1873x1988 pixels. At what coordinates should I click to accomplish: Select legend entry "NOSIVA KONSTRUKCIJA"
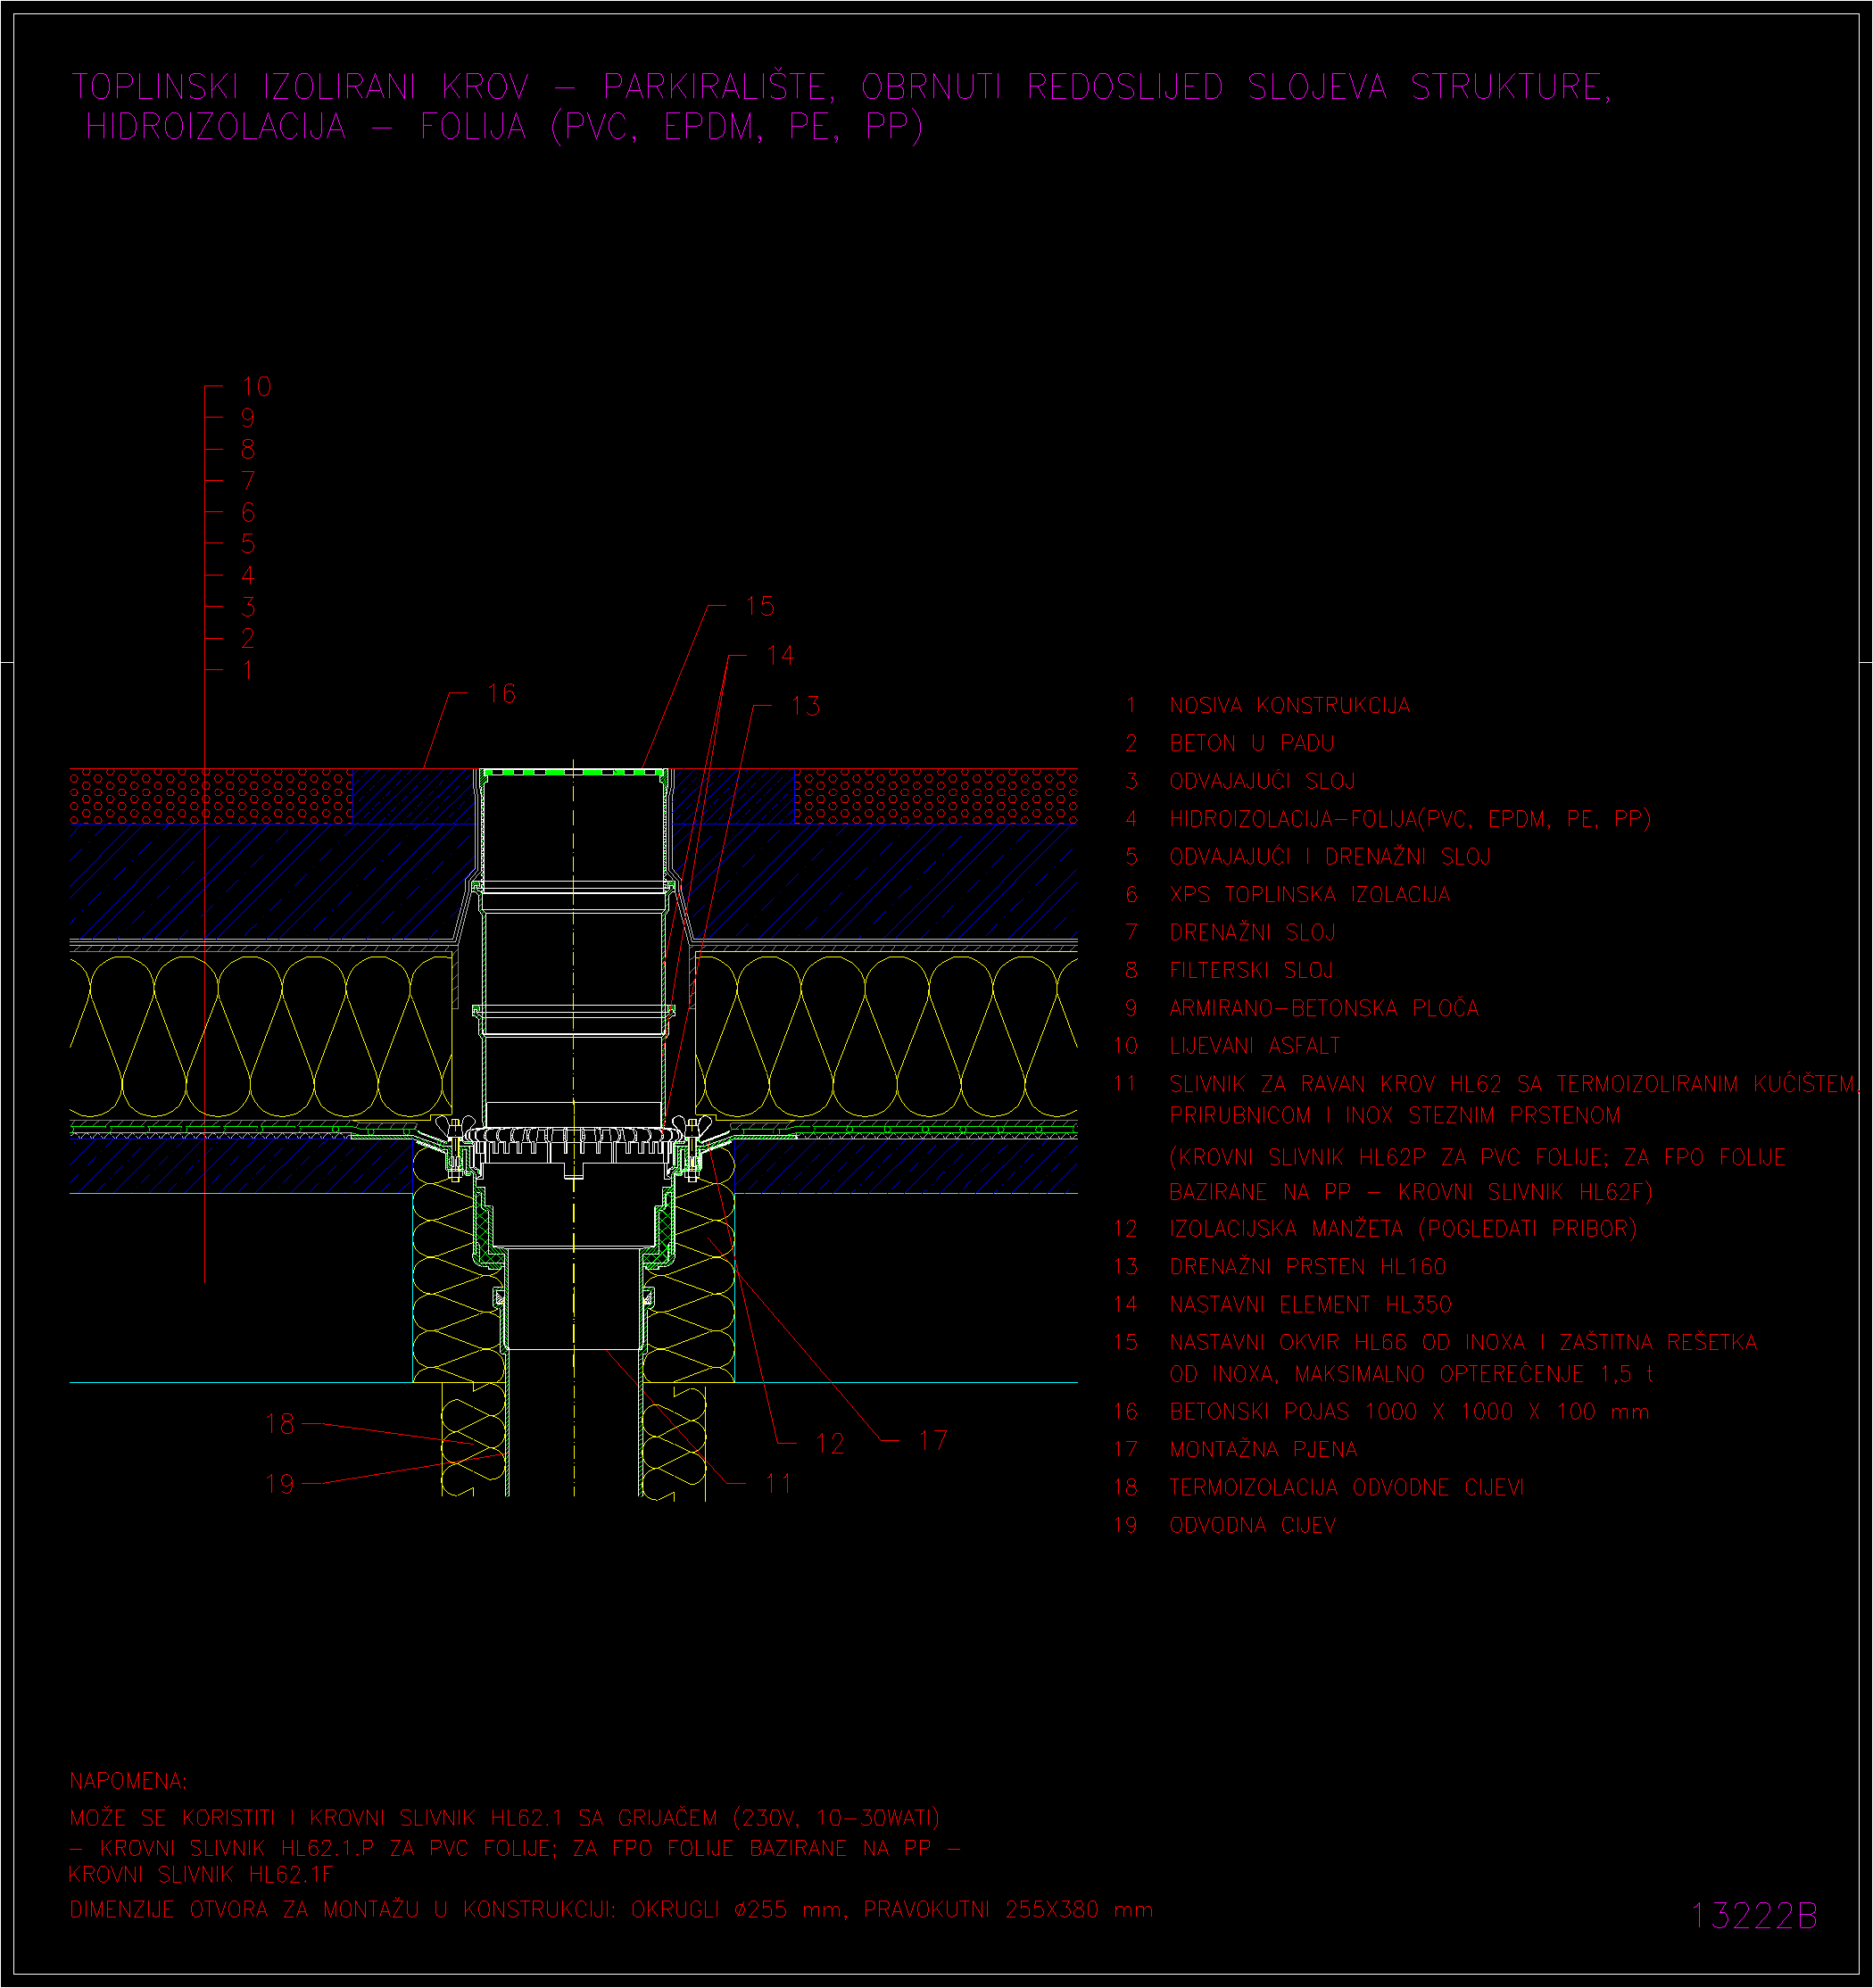1290,706
